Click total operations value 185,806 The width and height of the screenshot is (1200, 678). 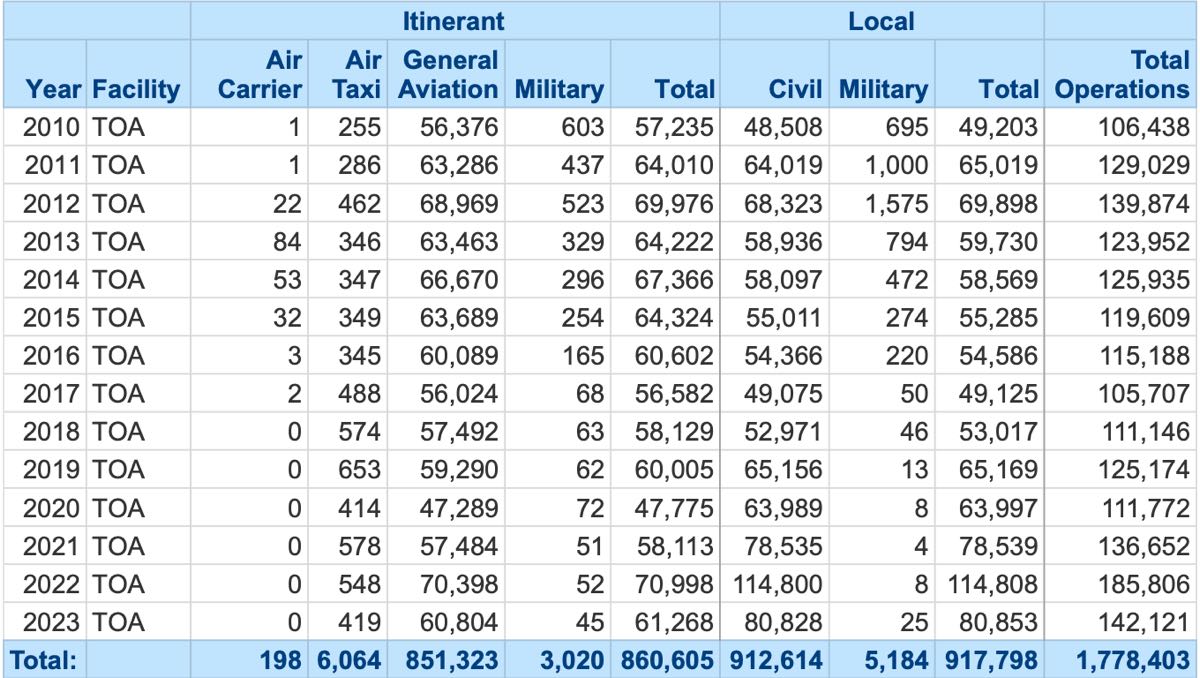(x=1146, y=582)
